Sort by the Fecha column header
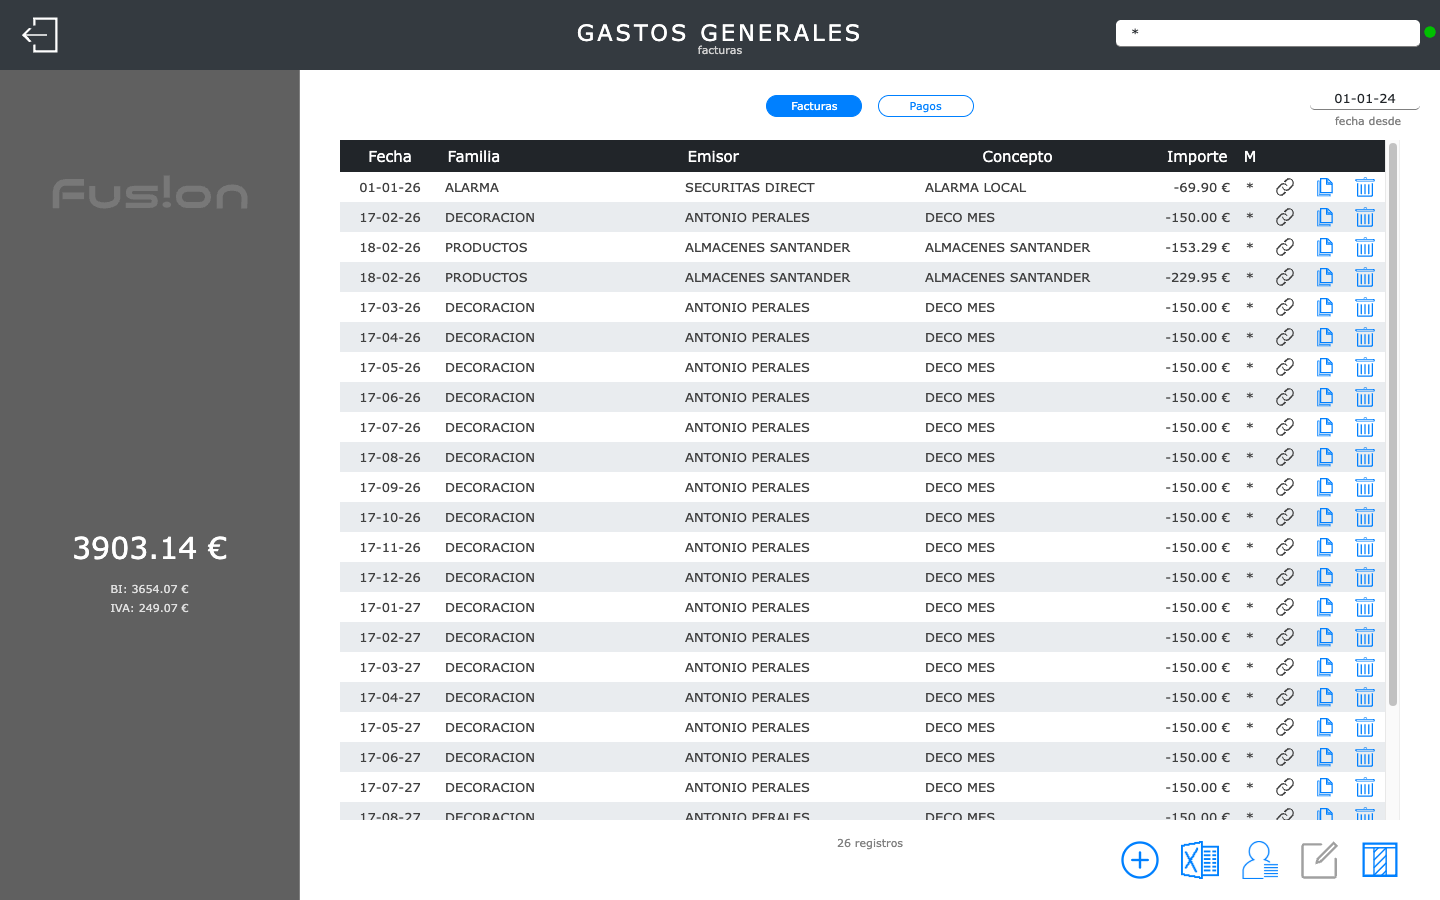Image resolution: width=1440 pixels, height=900 pixels. click(x=390, y=156)
